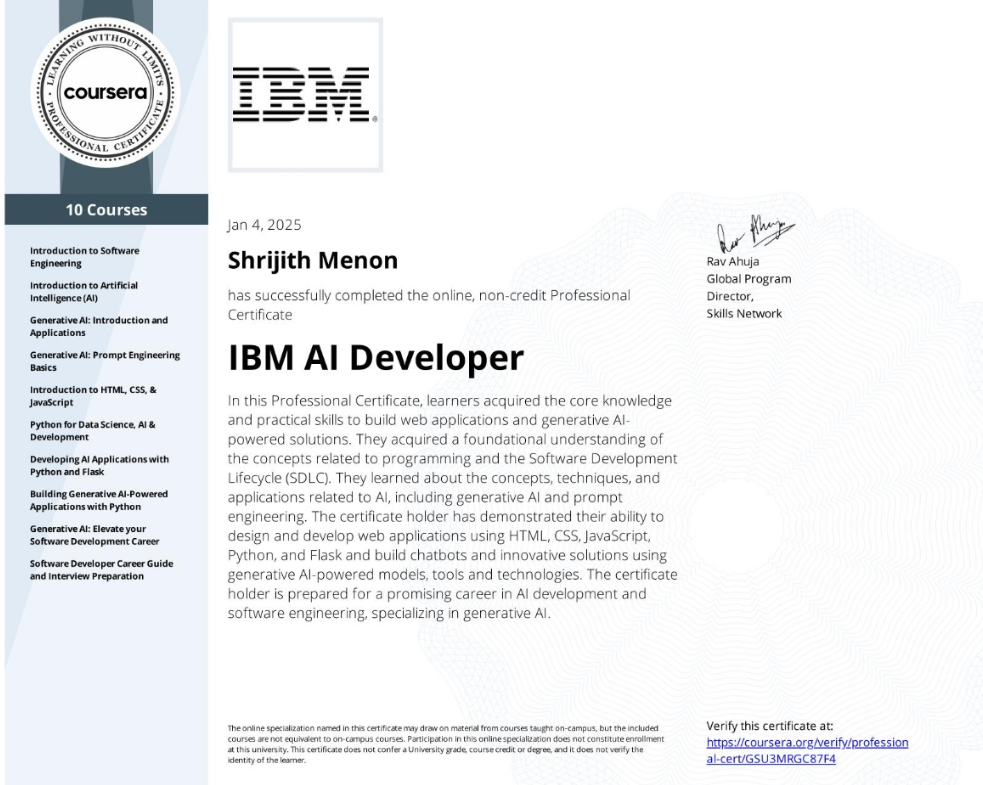
Task: Select "Developing AI Applications with Python and Flask"
Action: pos(99,465)
